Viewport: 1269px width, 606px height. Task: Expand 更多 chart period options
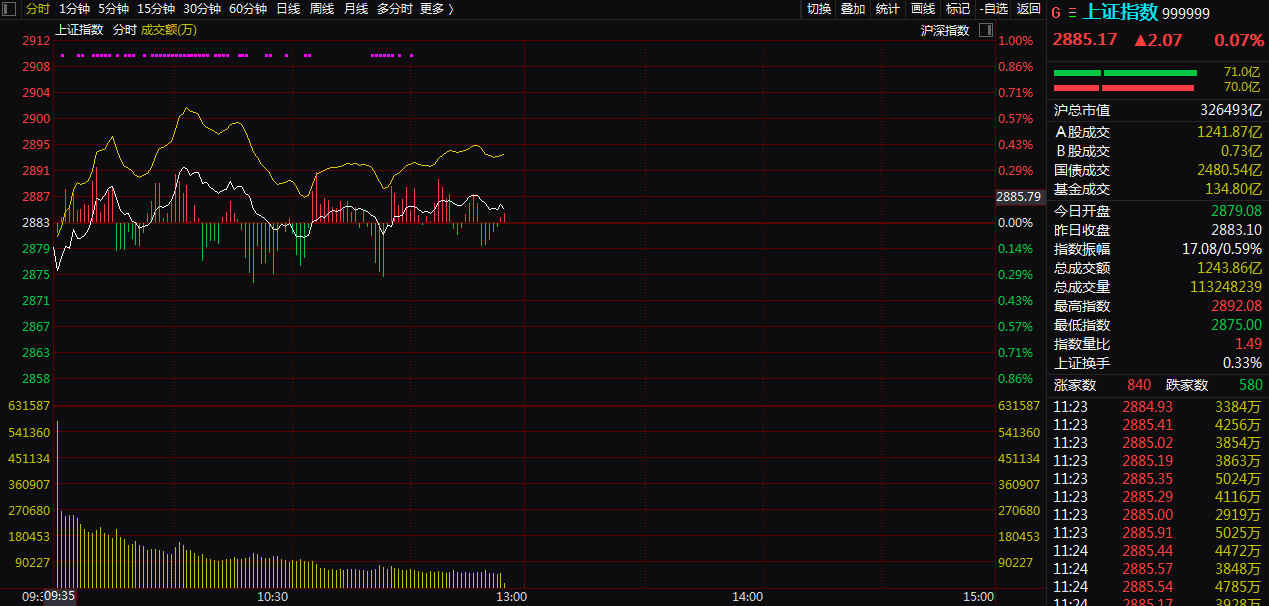pos(437,9)
